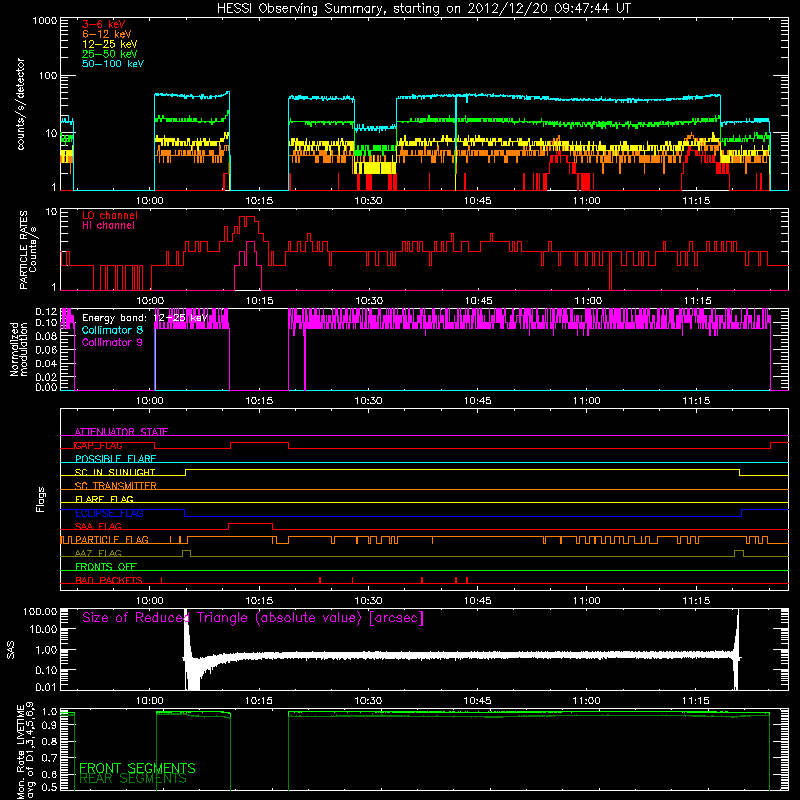Click the HESSI Observing Summary title text

pyautogui.click(x=423, y=9)
